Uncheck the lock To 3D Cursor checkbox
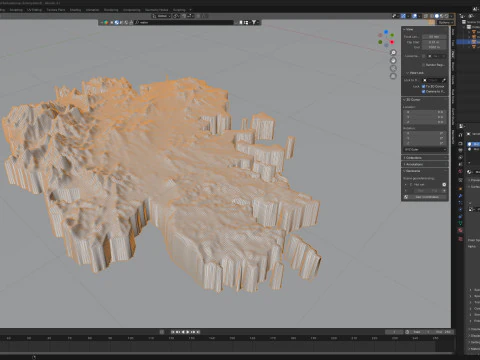 424,86
